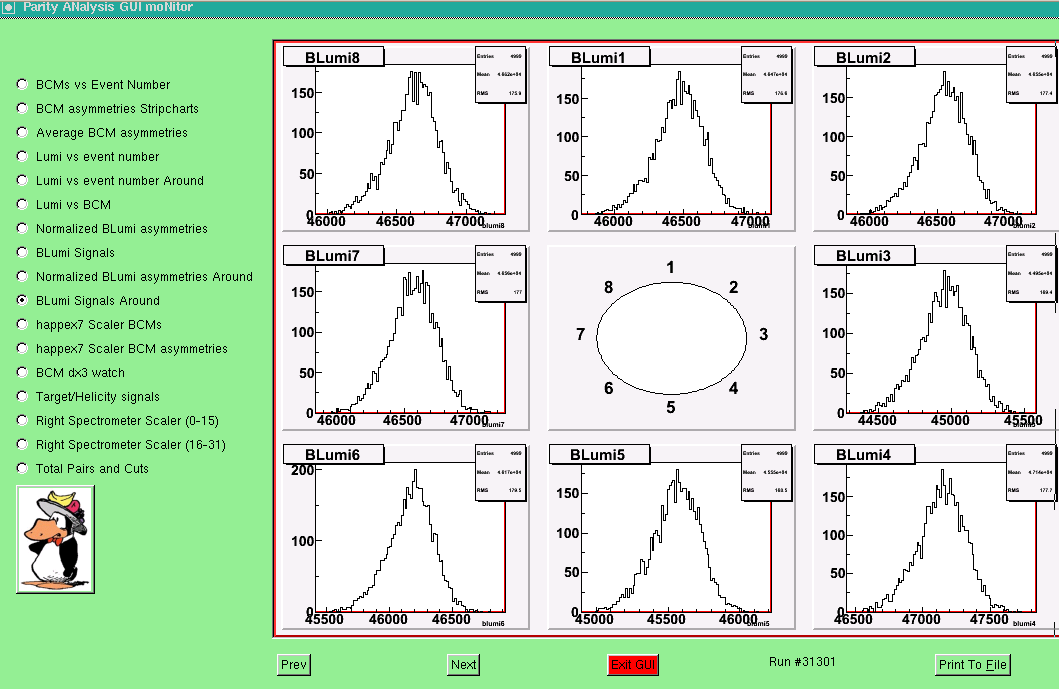The width and height of the screenshot is (1059, 689).
Task: Click the BLumi8 statistics box
Action: (500, 75)
